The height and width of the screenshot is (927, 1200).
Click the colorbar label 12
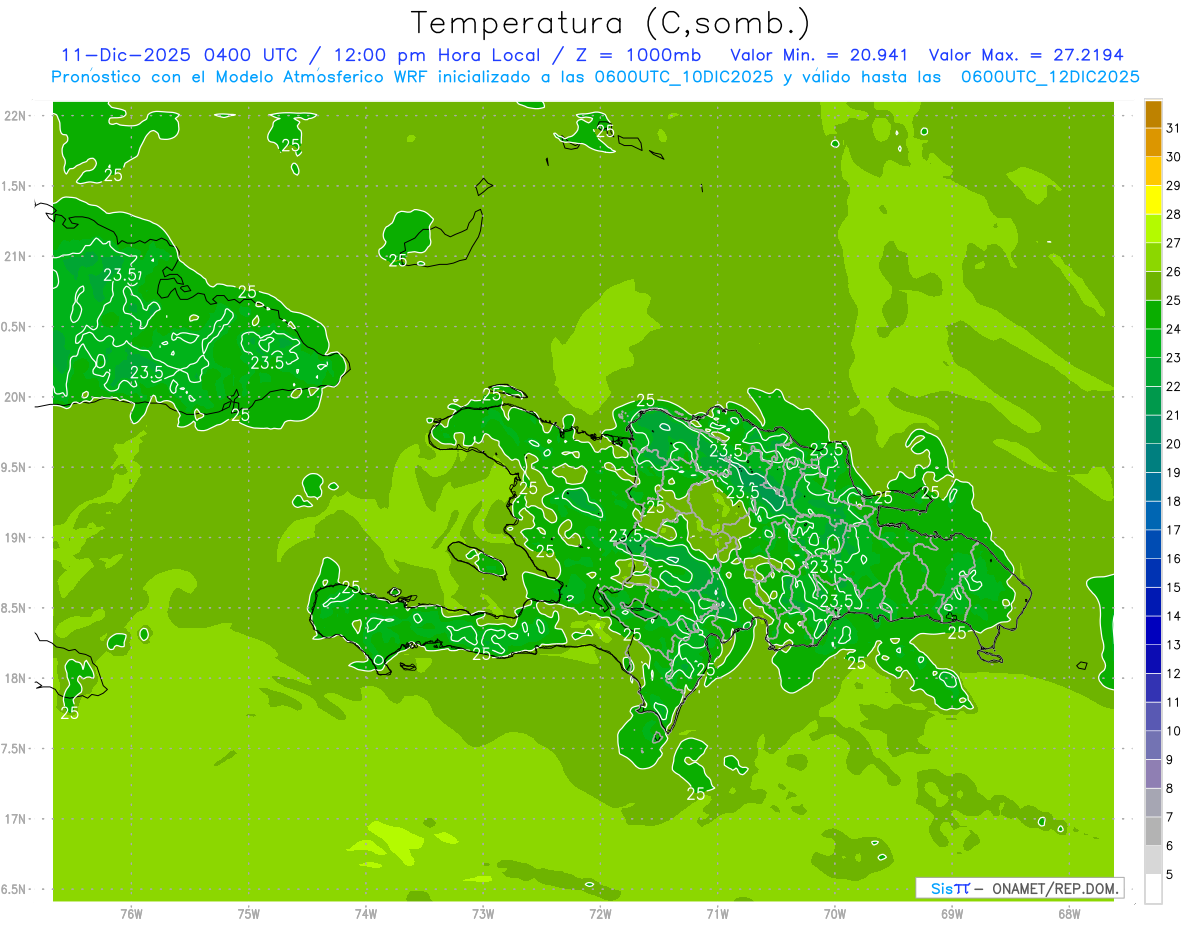click(x=1173, y=674)
